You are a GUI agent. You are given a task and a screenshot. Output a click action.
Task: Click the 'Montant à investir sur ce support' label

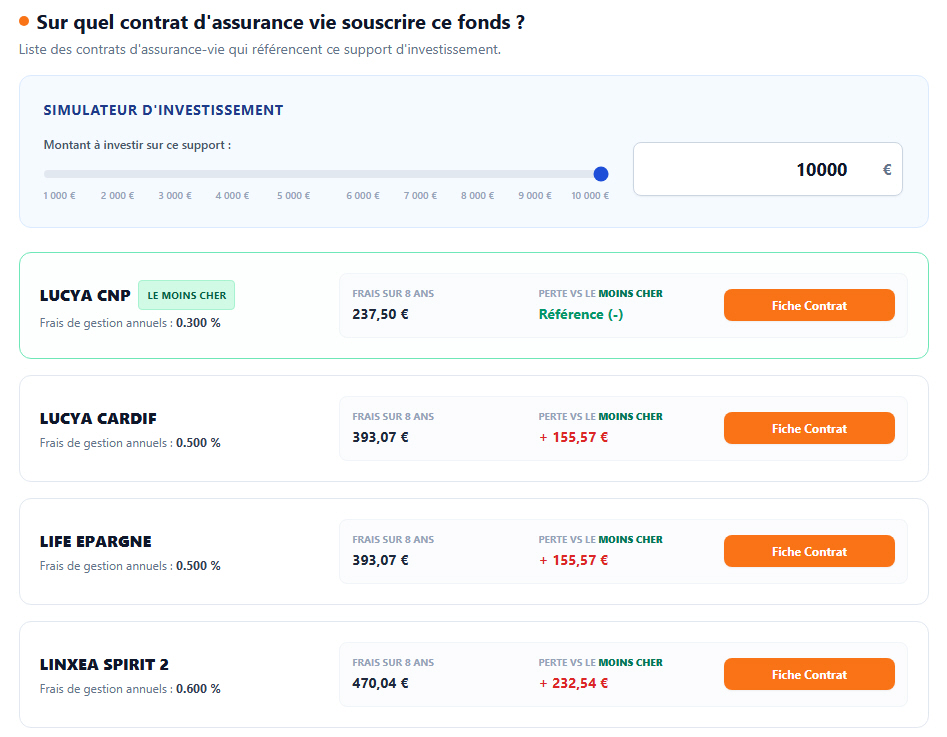[137, 145]
